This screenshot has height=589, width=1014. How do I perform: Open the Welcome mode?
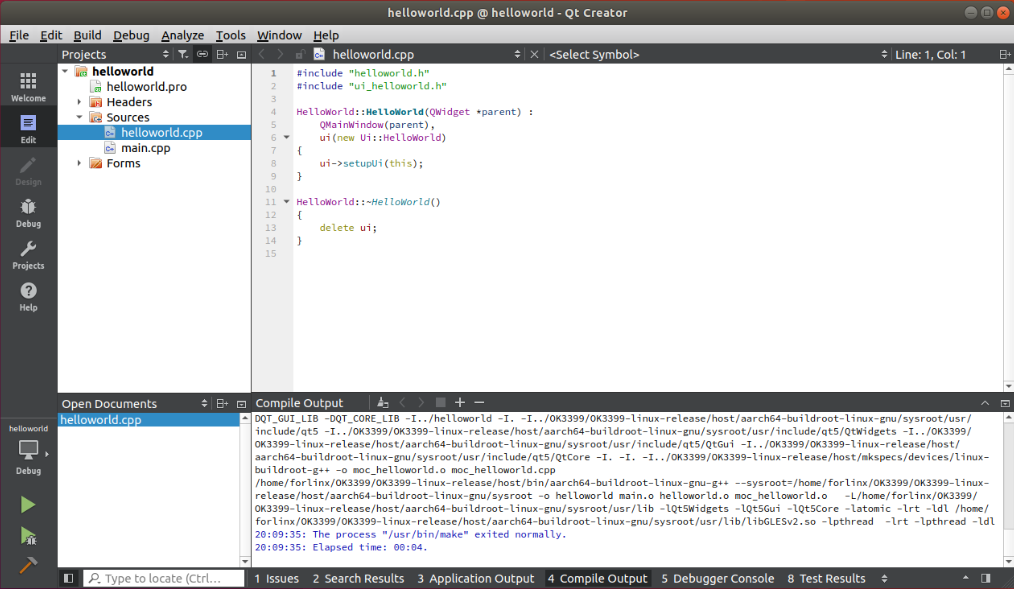(x=28, y=87)
